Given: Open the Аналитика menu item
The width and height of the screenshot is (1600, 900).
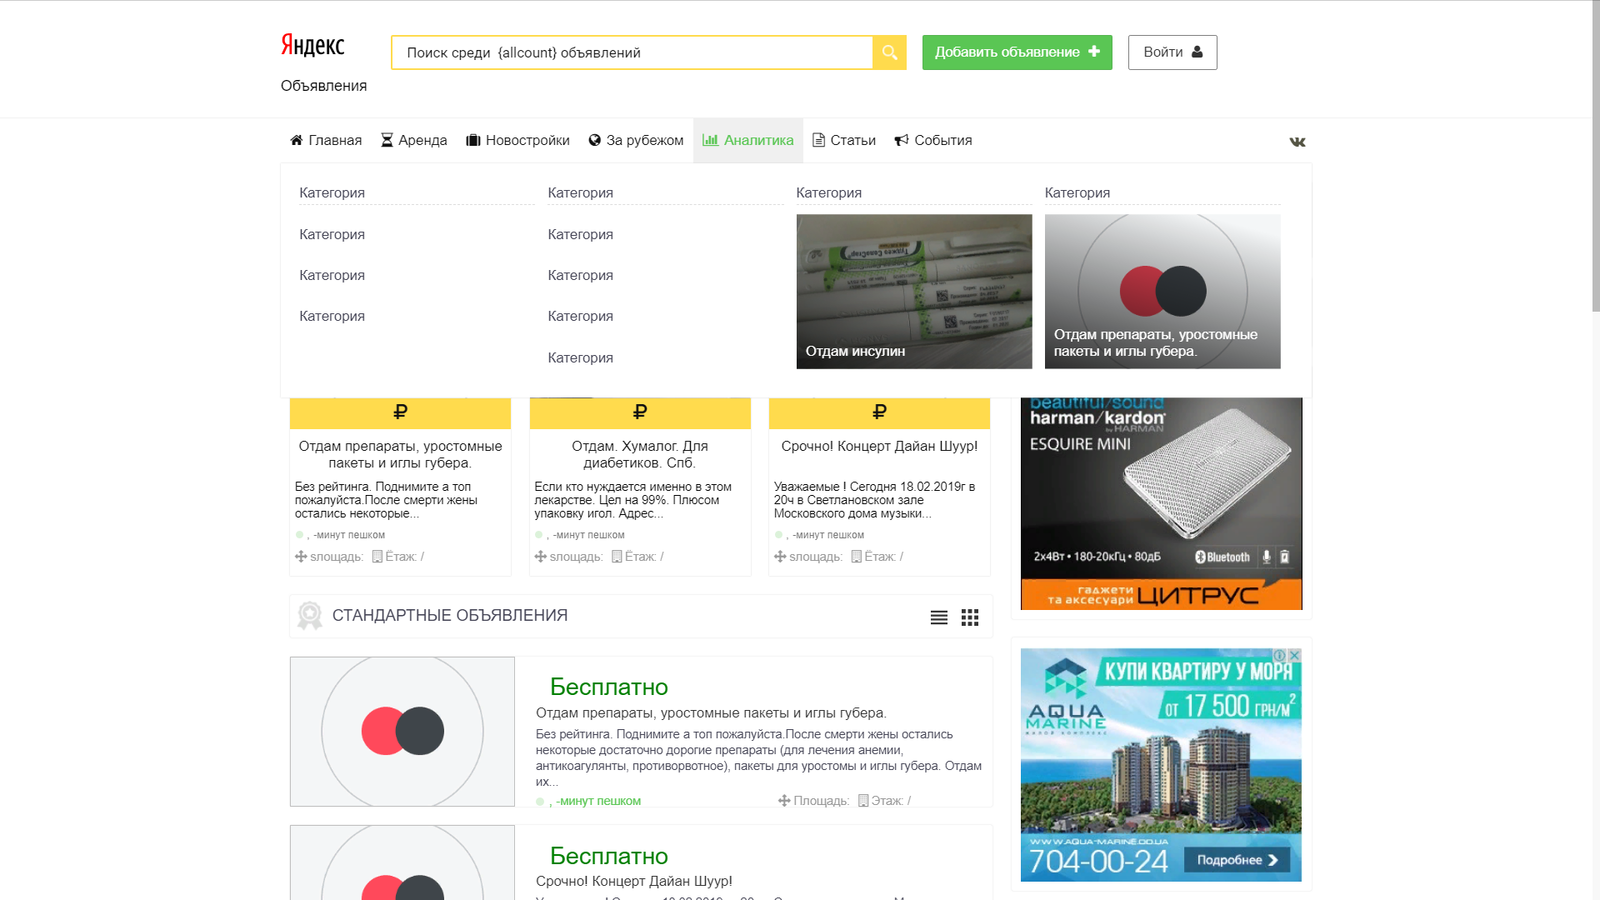Looking at the screenshot, I should [748, 140].
